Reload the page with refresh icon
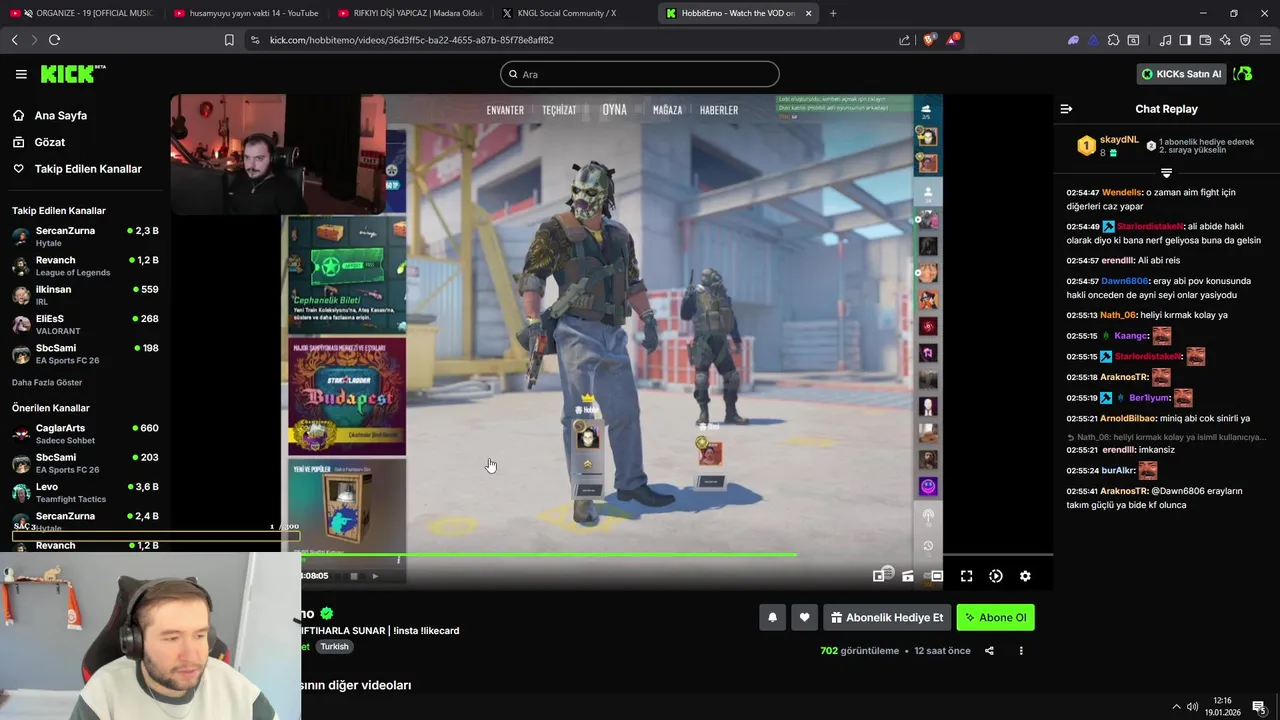Viewport: 1280px width, 720px height. click(x=54, y=40)
